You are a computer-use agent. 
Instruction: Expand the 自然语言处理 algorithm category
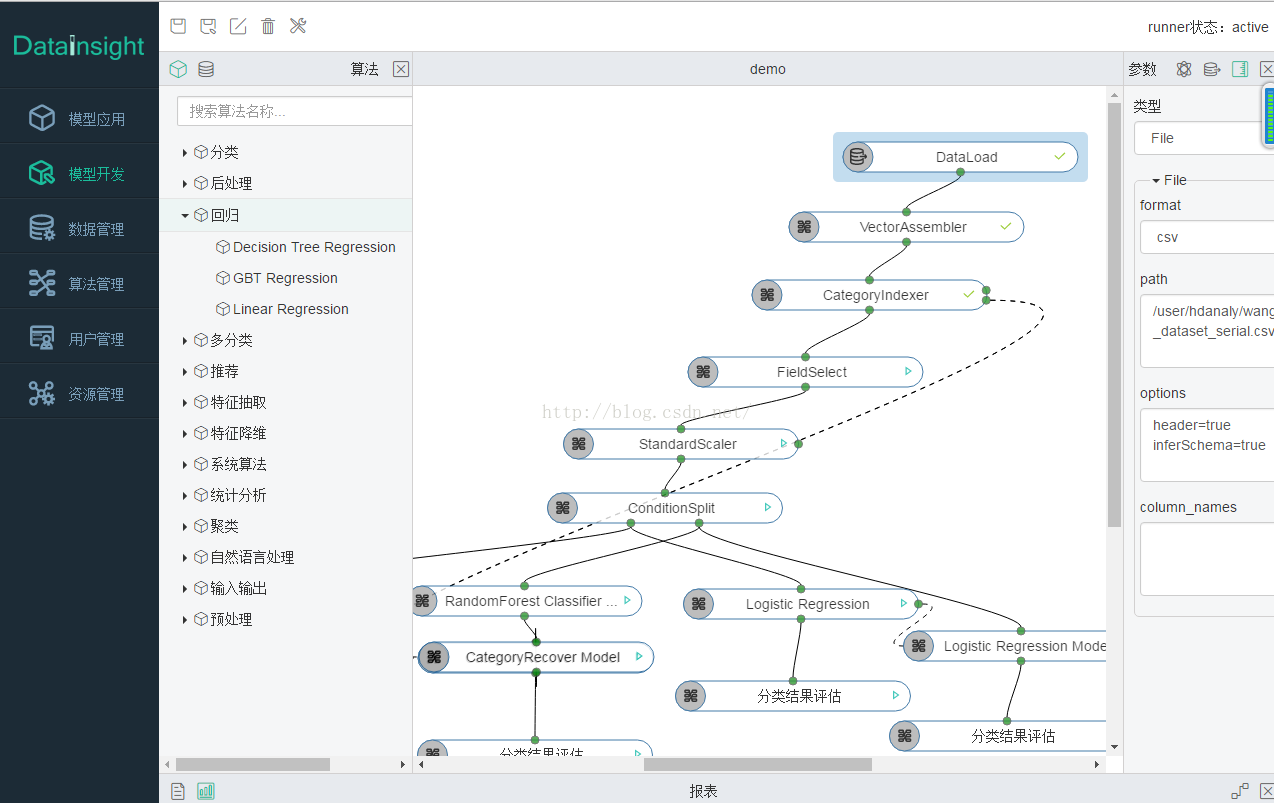pyautogui.click(x=185, y=558)
